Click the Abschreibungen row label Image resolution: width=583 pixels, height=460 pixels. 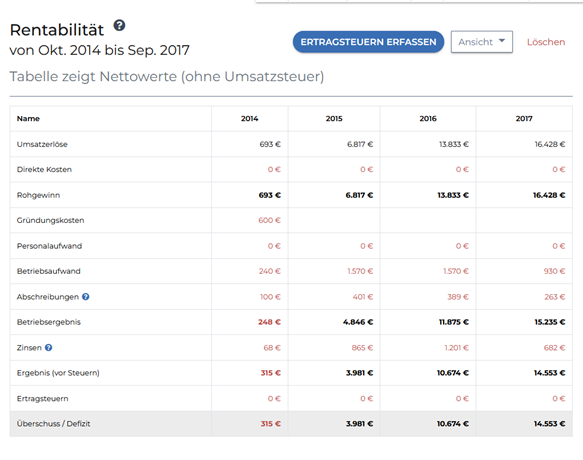[x=48, y=297]
